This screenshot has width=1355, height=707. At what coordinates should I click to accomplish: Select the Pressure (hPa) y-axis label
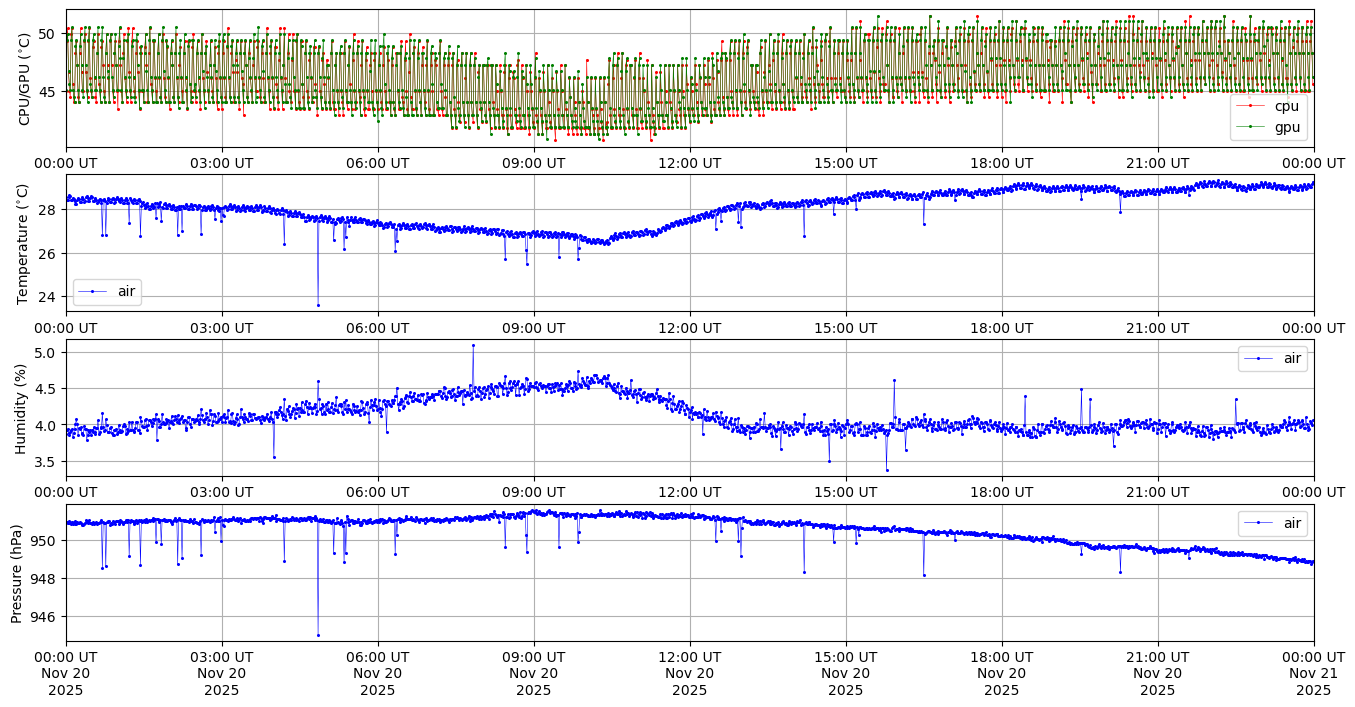[18, 573]
